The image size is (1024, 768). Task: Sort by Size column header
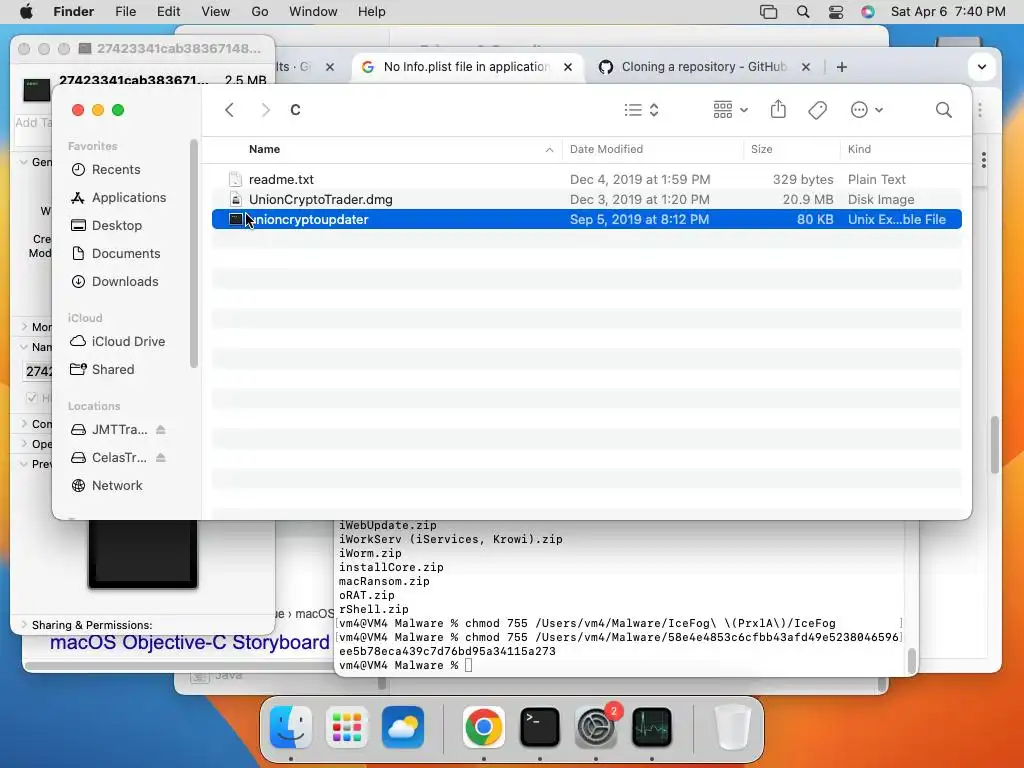tap(761, 150)
